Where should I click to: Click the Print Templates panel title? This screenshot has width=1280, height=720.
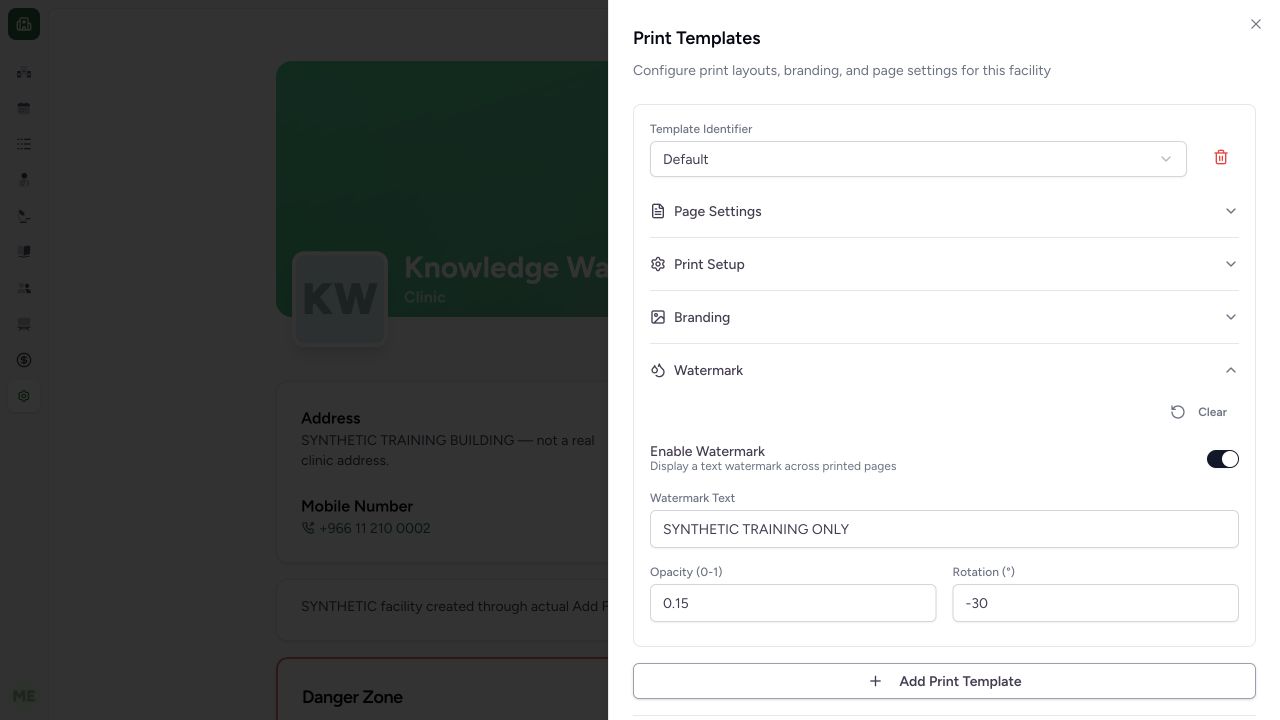(697, 38)
